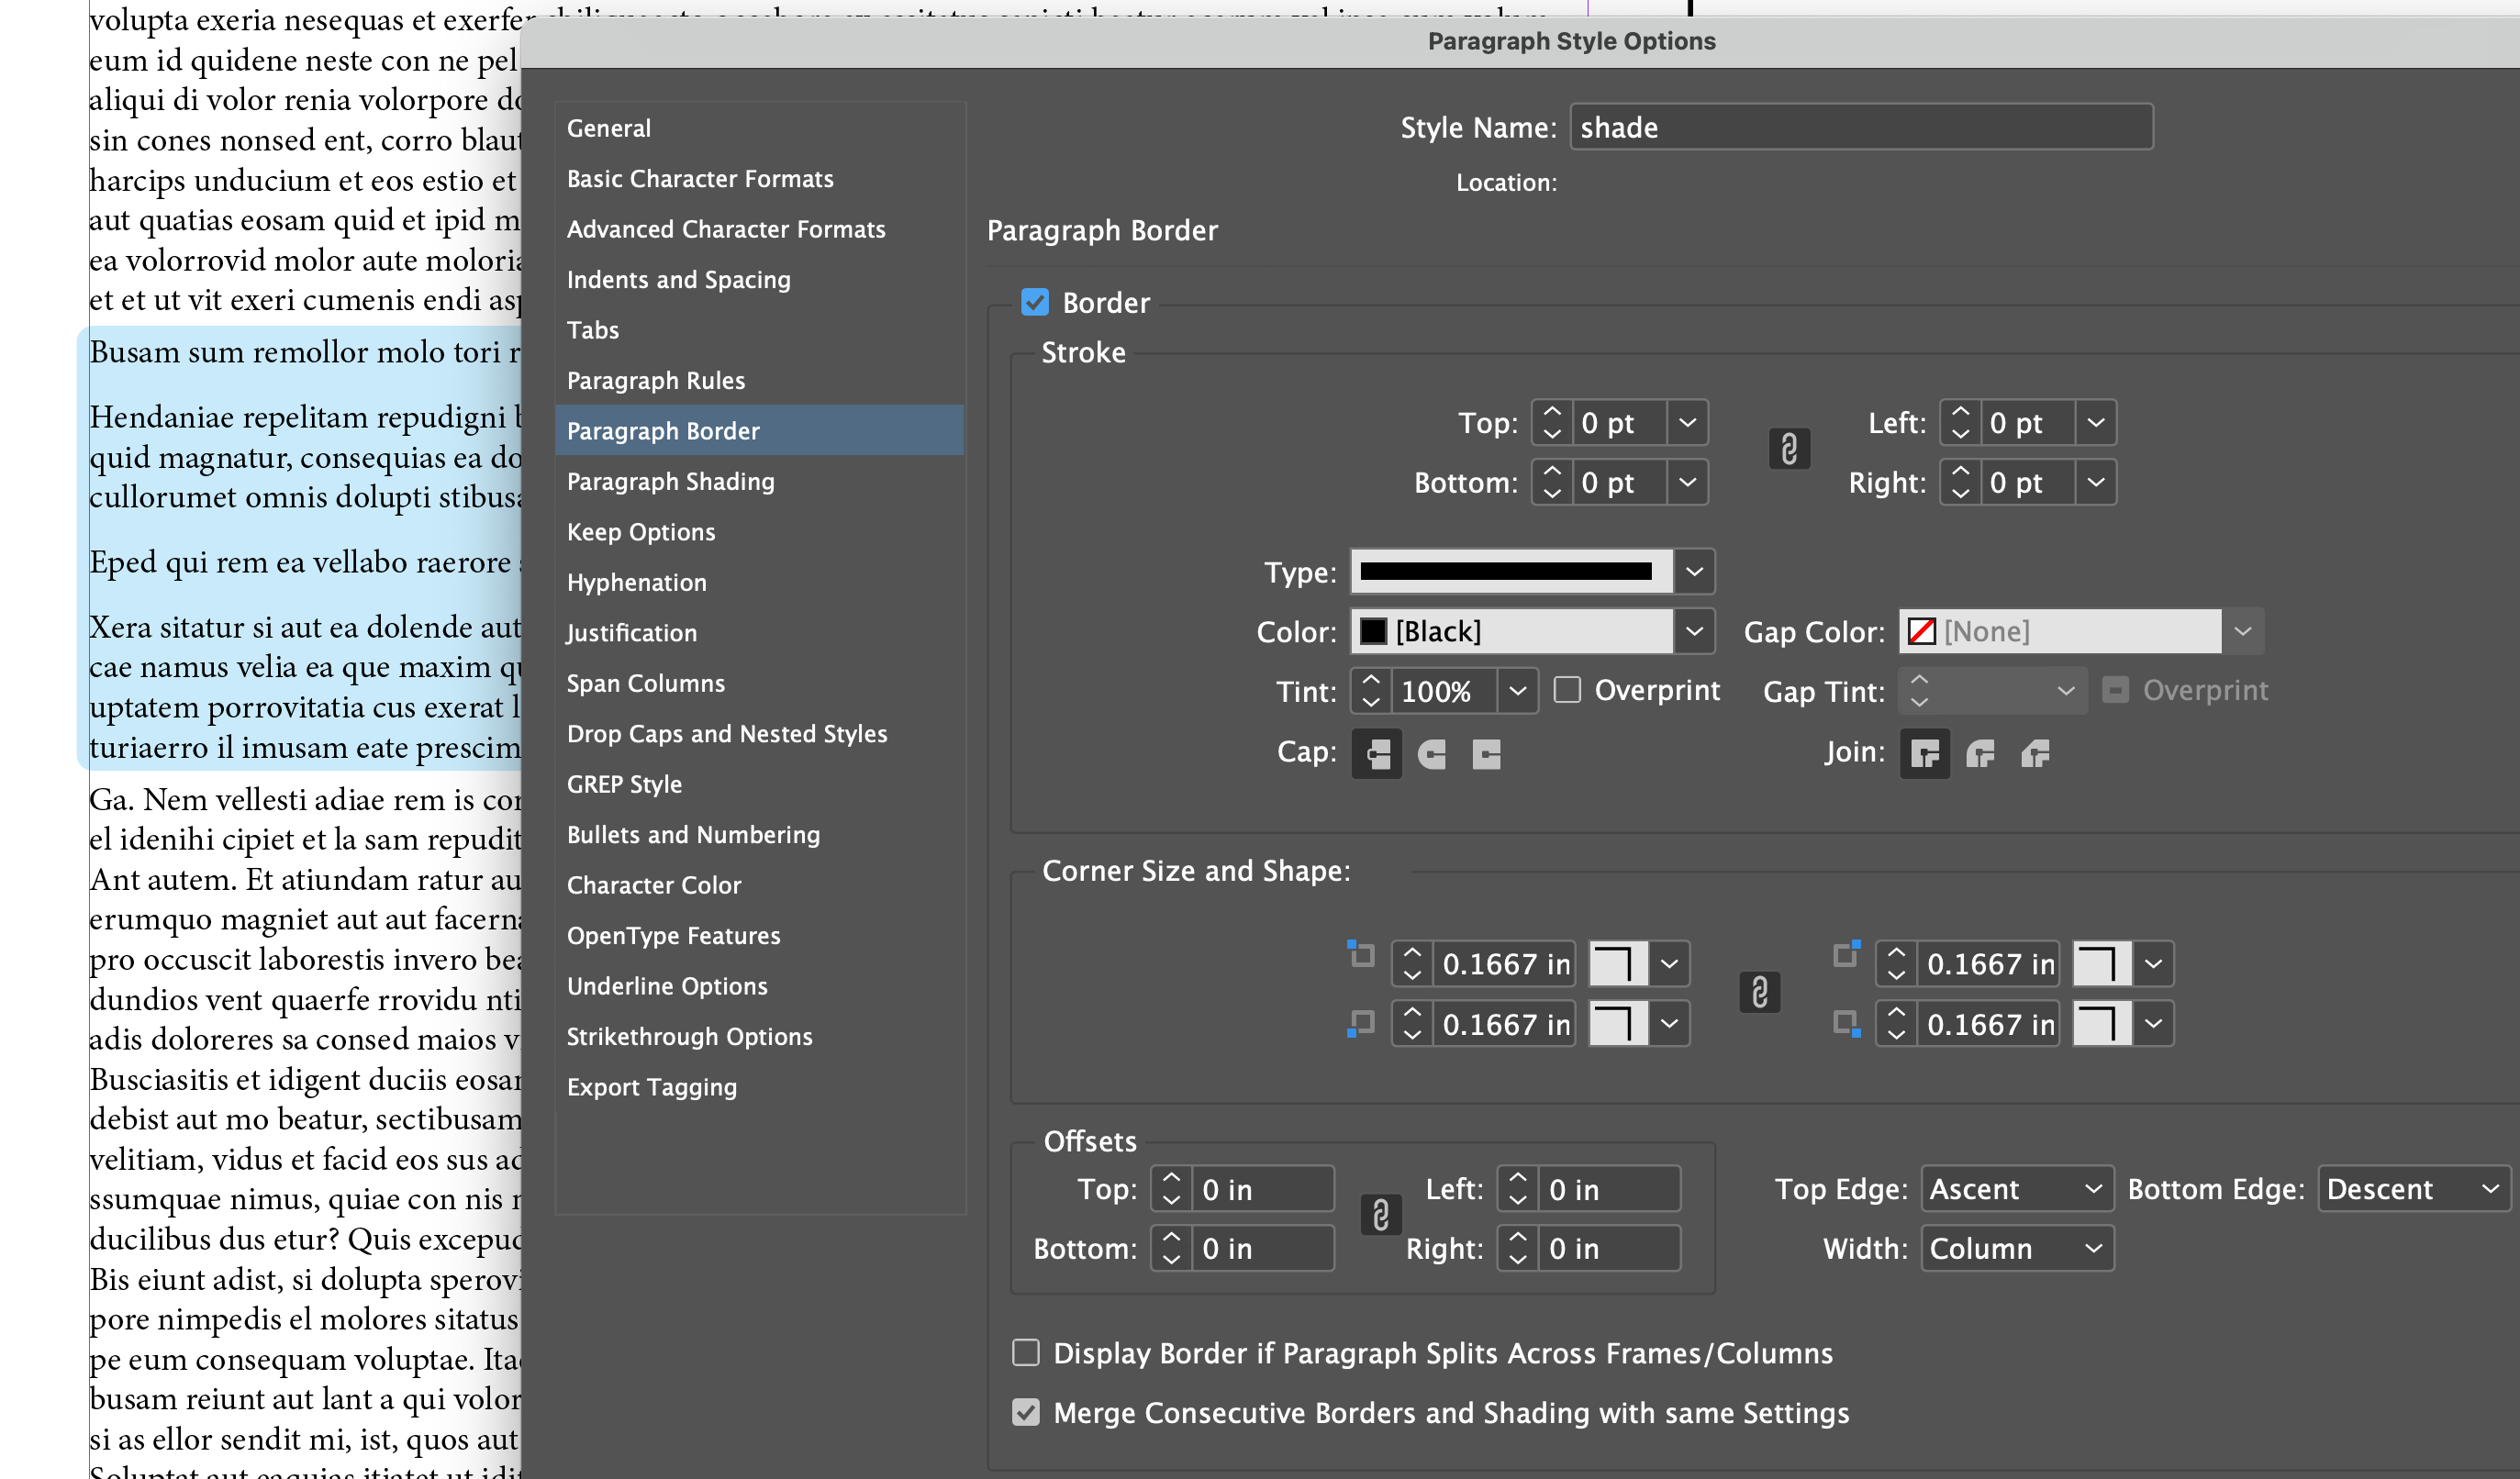Click the Style Name field containing shade
The width and height of the screenshot is (2520, 1479).
1860,127
